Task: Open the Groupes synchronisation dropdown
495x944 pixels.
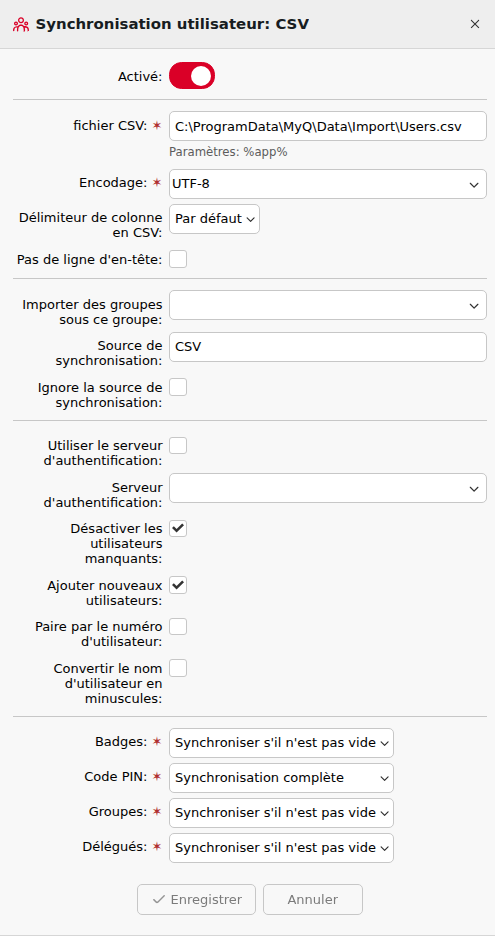Action: (281, 813)
